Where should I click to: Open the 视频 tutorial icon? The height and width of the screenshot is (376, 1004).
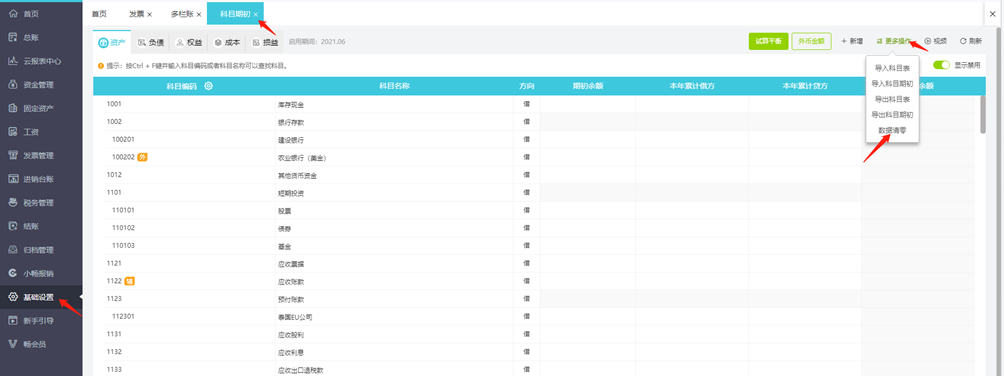(928, 41)
